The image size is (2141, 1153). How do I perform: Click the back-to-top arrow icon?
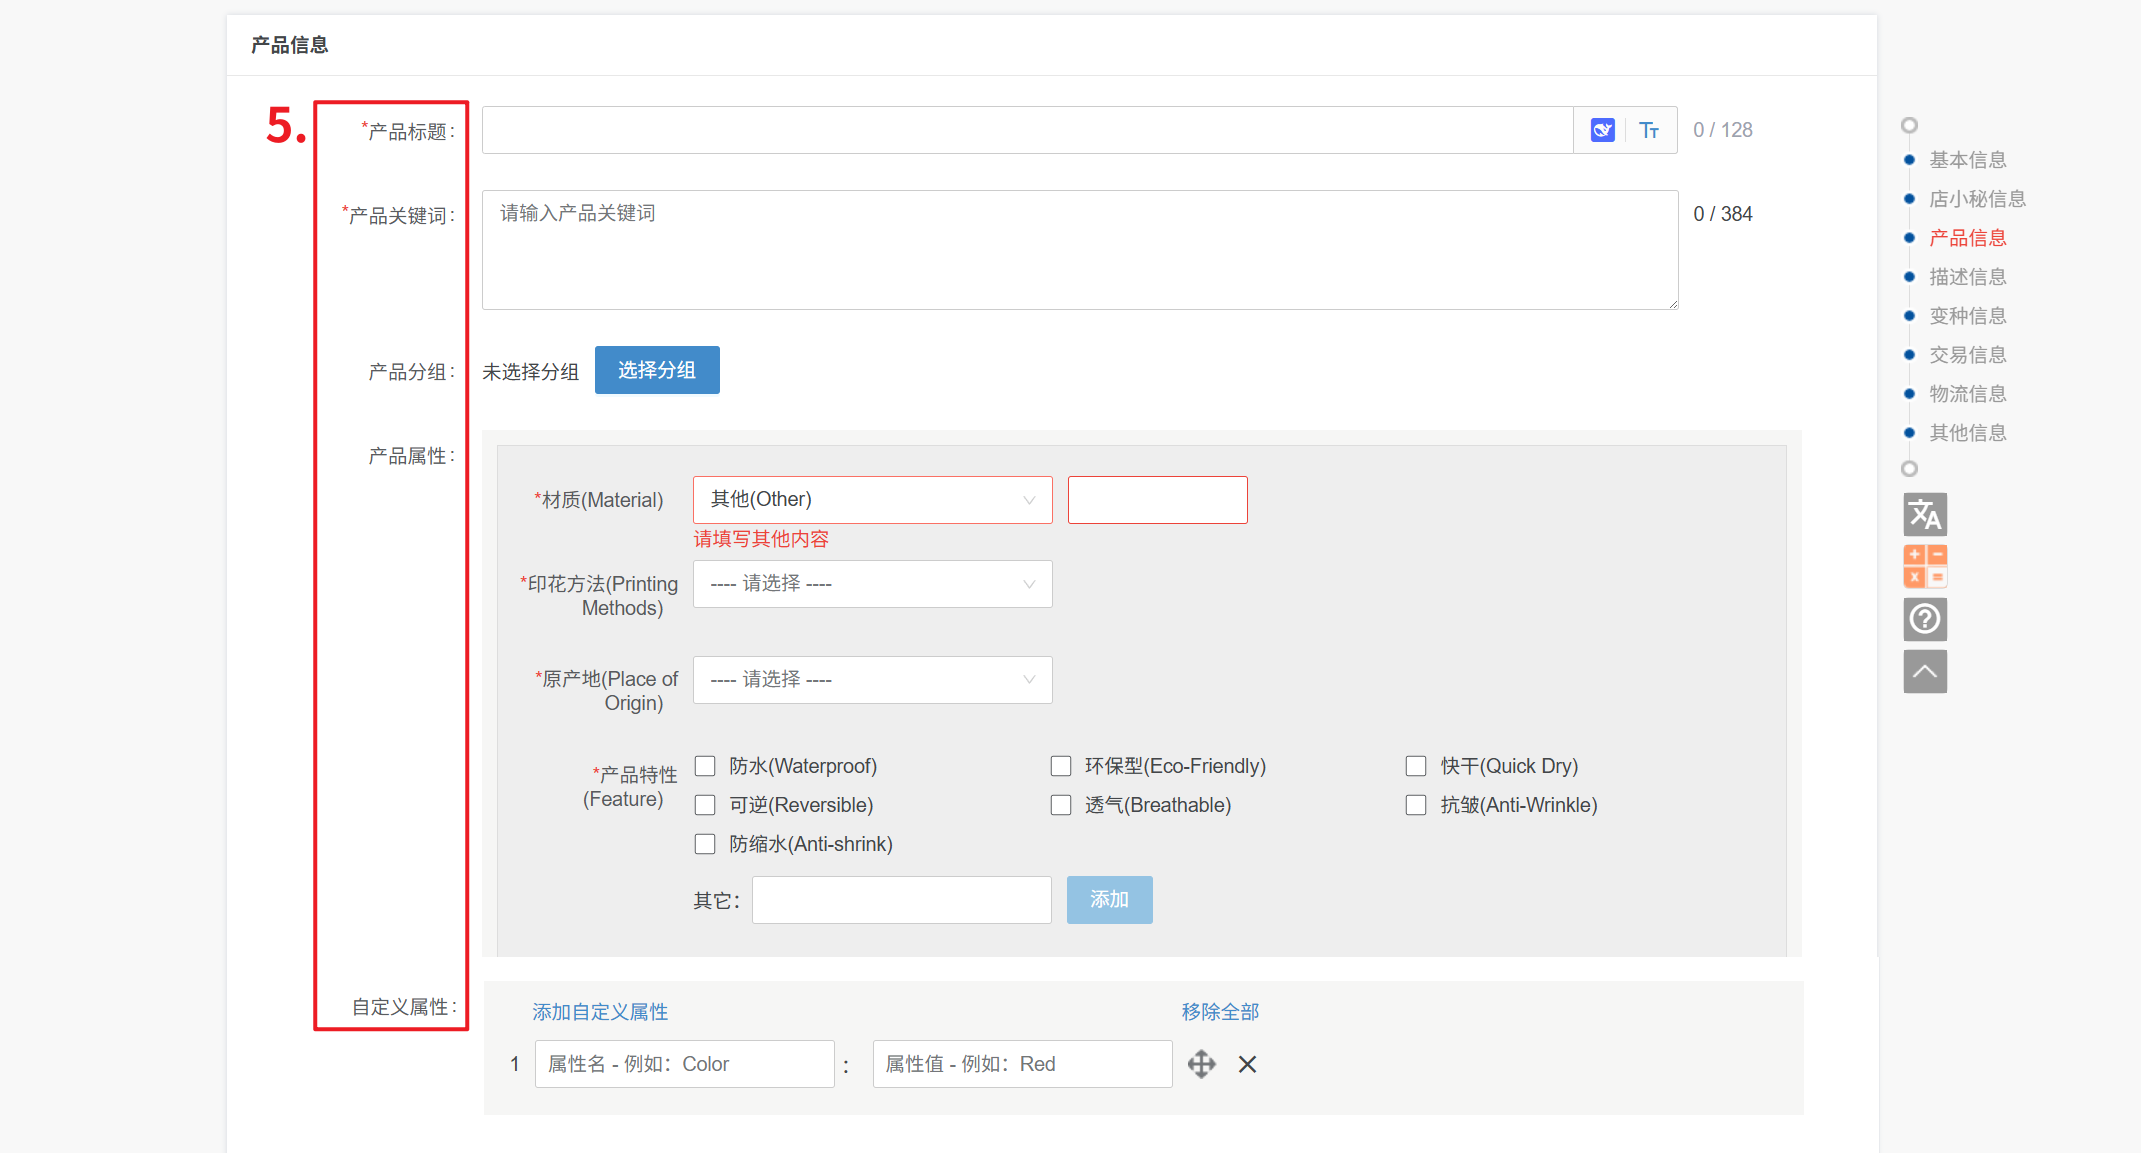pos(1924,671)
